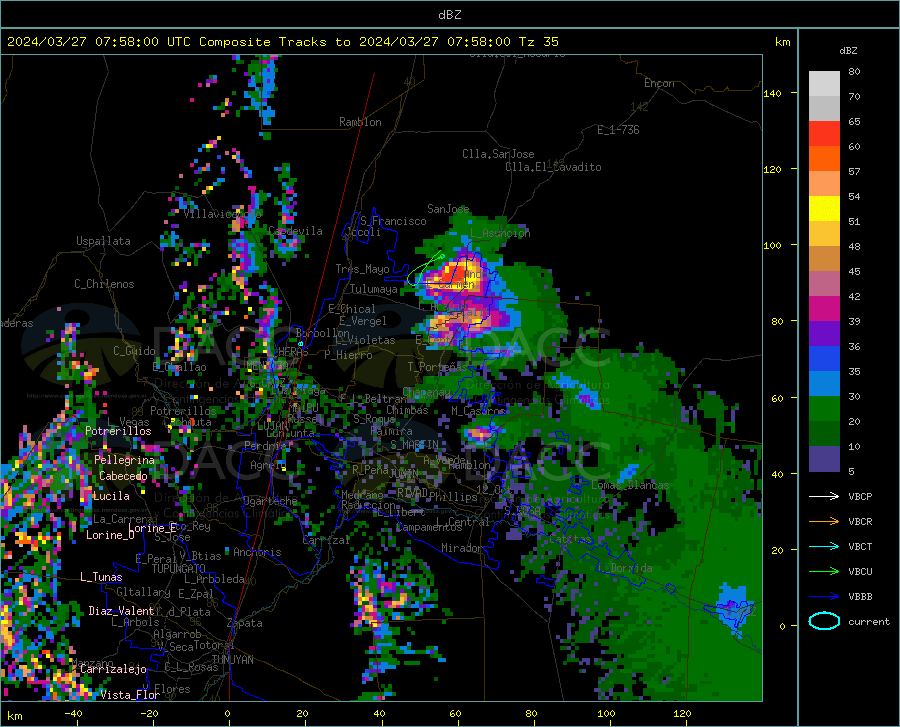Click the Vista_Flor location label
The image size is (900, 727).
tap(130, 695)
